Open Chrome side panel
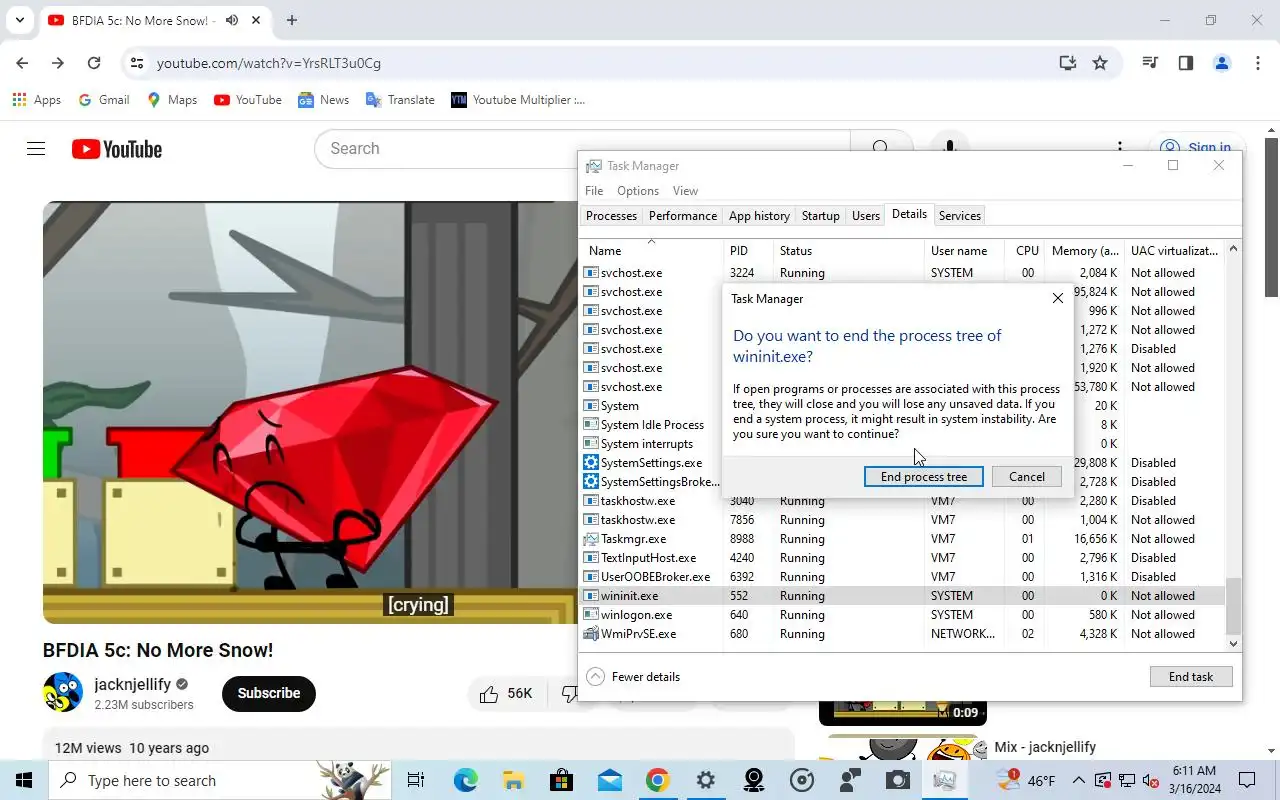The image size is (1280, 800). (1186, 63)
